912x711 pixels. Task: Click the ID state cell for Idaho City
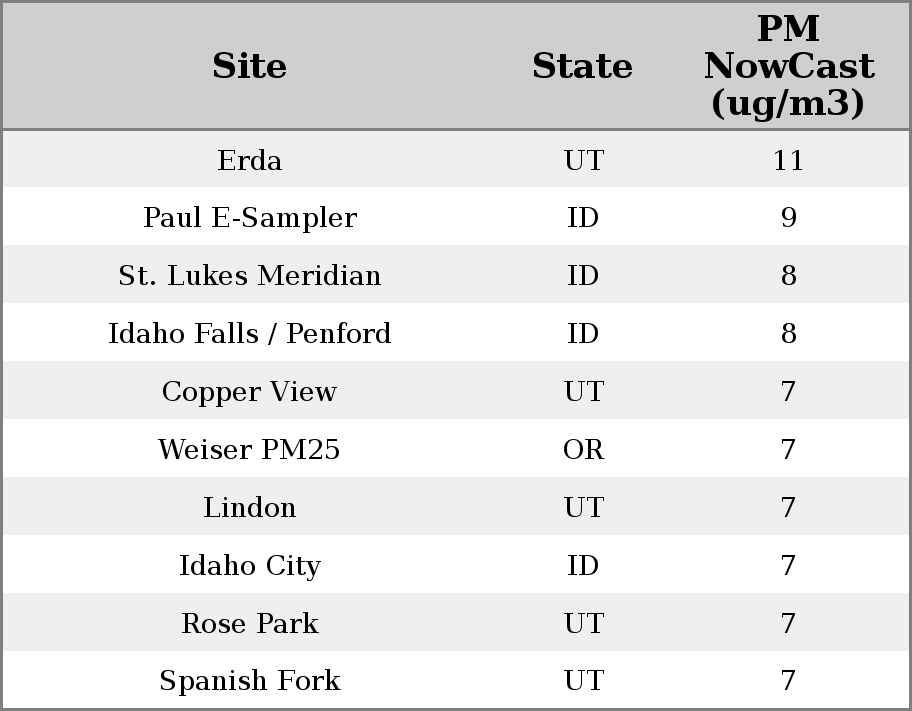pyautogui.click(x=583, y=566)
